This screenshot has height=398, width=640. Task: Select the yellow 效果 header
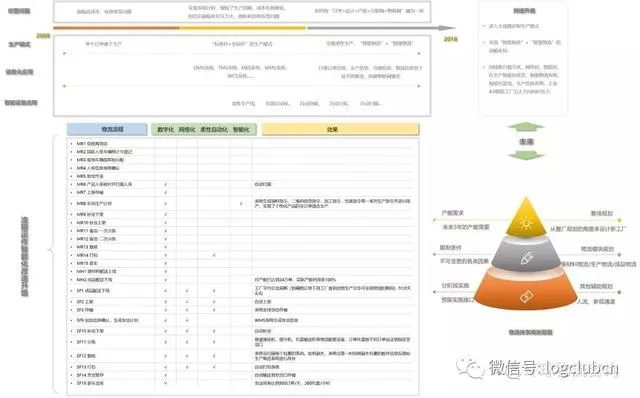pos(340,129)
